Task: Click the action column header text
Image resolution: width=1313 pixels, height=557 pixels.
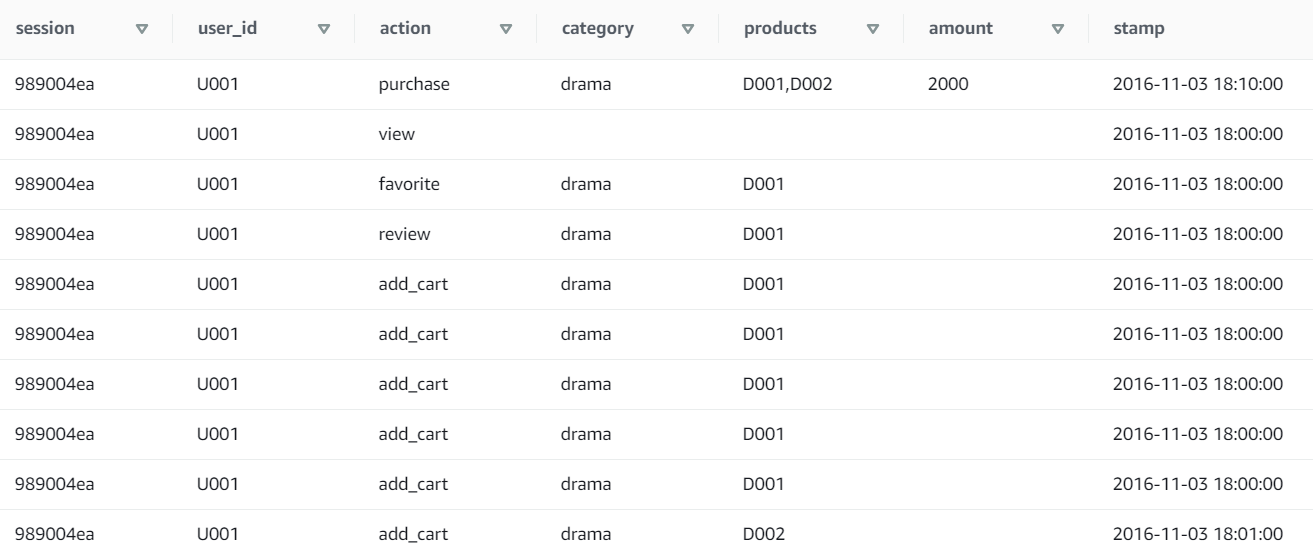Action: click(405, 29)
